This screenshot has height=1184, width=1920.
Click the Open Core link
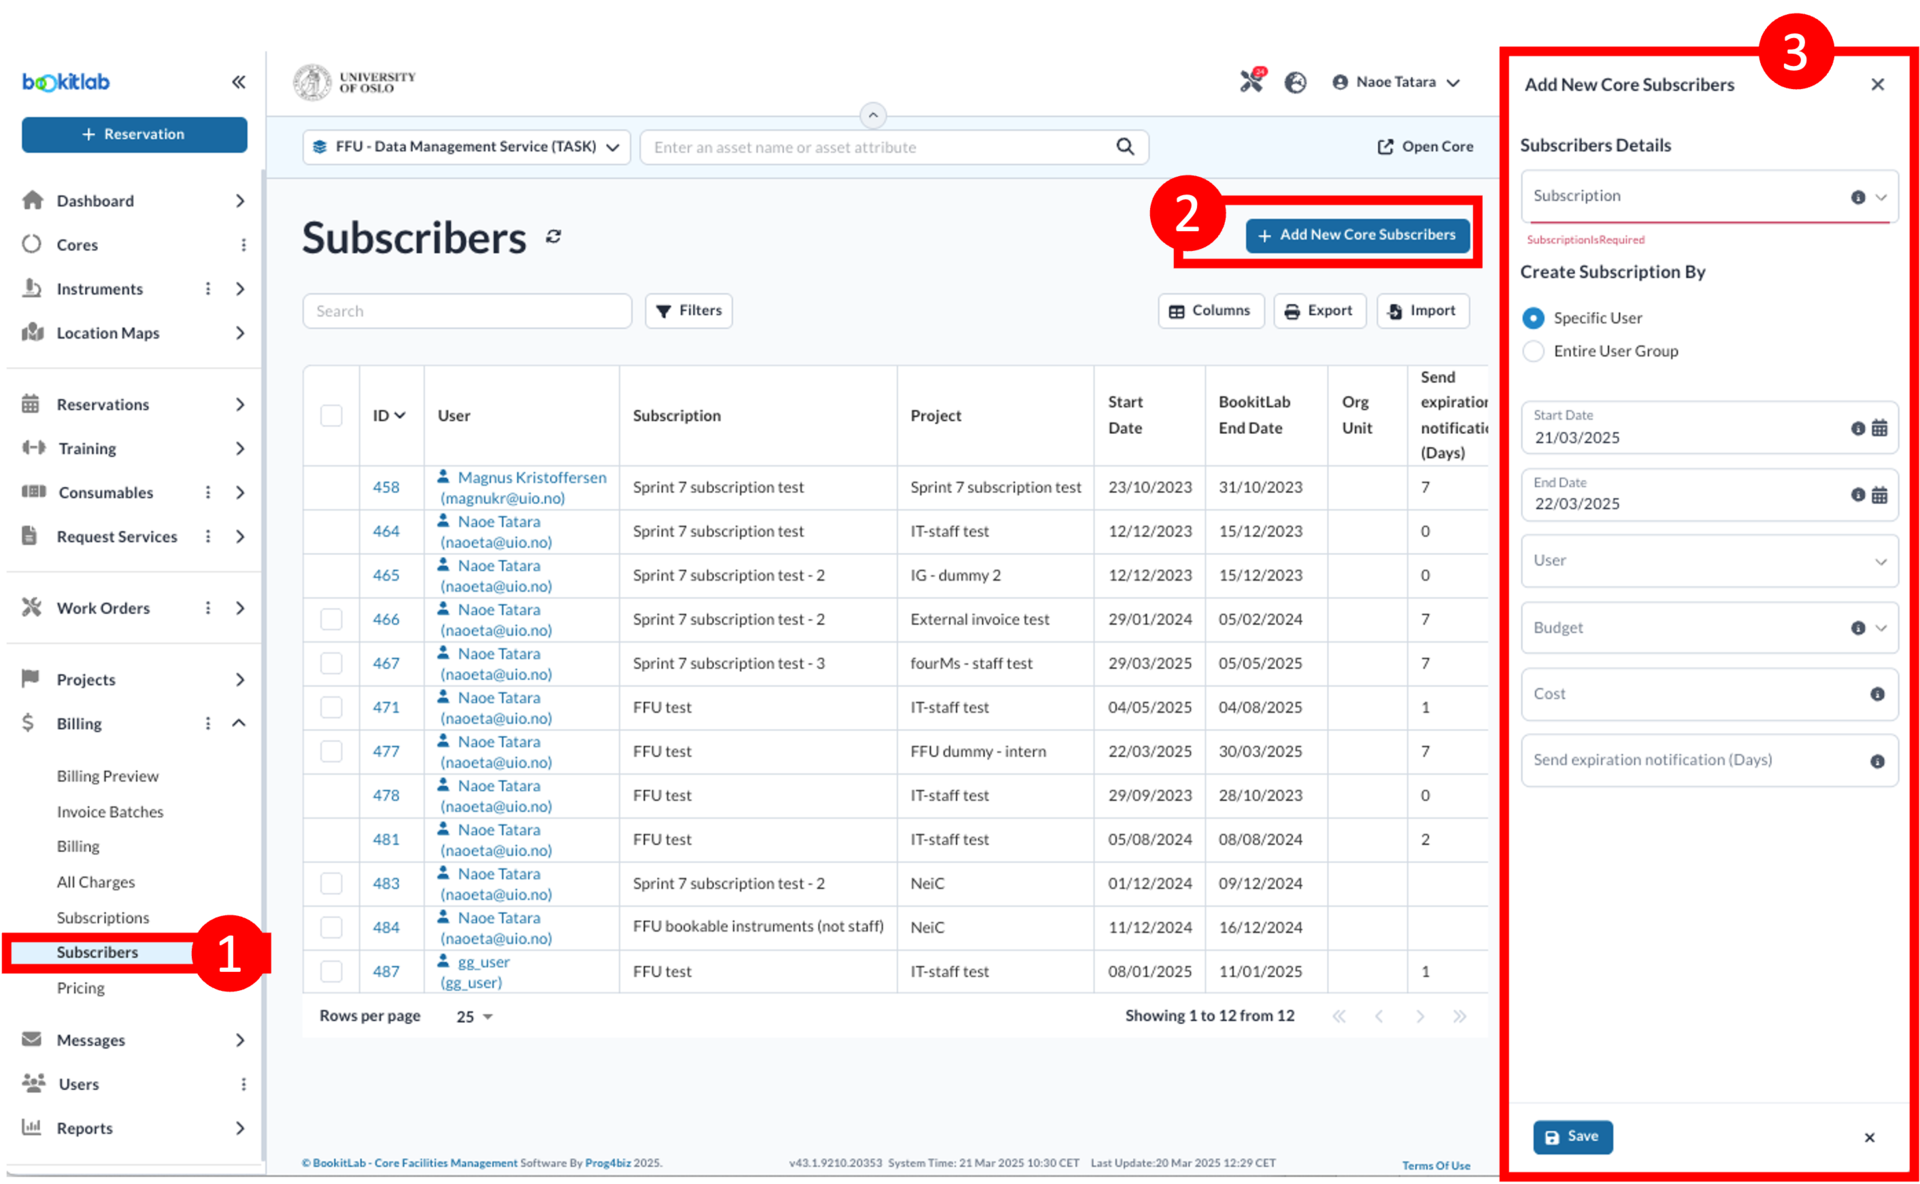[1425, 147]
